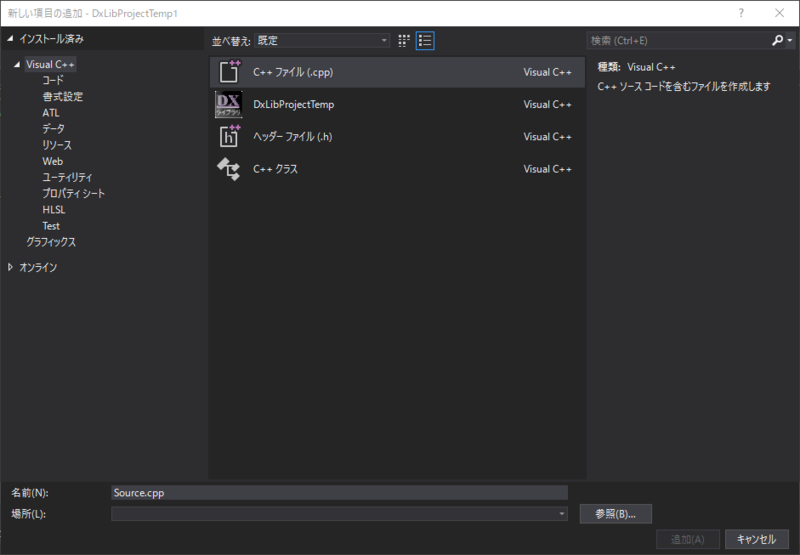This screenshot has height=555, width=800.
Task: Expand the オンライン section
Action: (x=10, y=267)
